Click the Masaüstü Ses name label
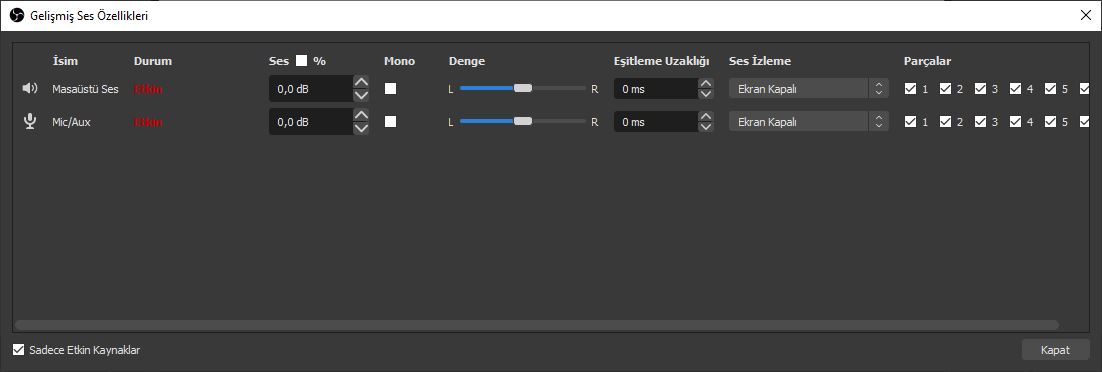The width and height of the screenshot is (1102, 372). click(86, 89)
